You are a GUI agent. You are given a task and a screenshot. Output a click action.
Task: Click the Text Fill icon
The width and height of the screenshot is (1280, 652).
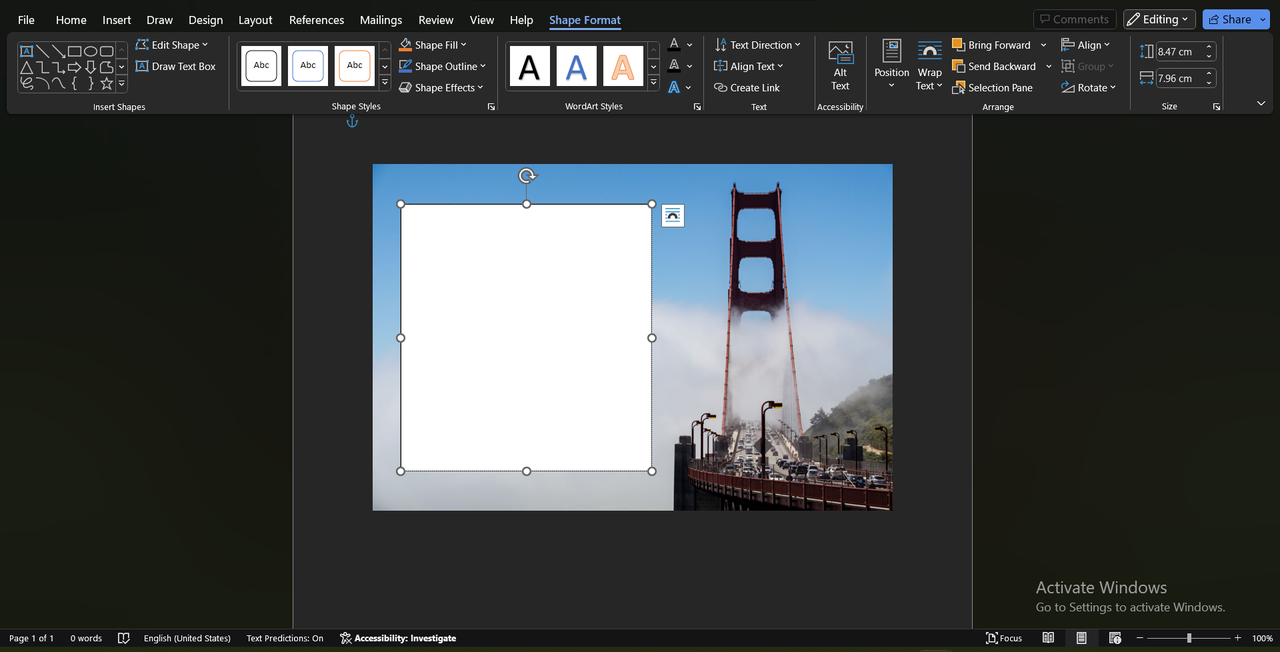(x=674, y=45)
